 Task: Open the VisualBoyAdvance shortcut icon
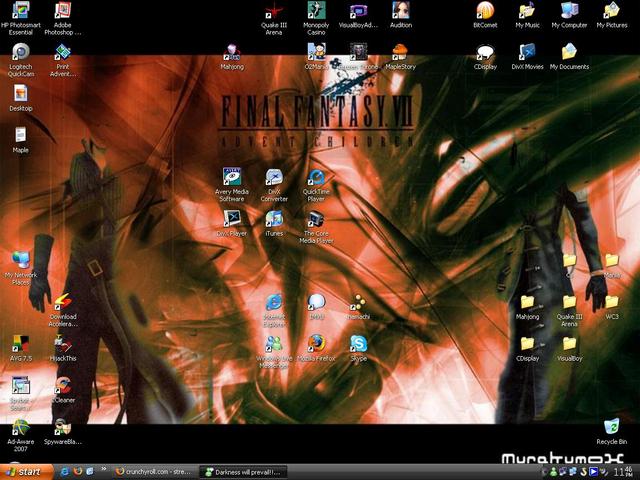(358, 15)
